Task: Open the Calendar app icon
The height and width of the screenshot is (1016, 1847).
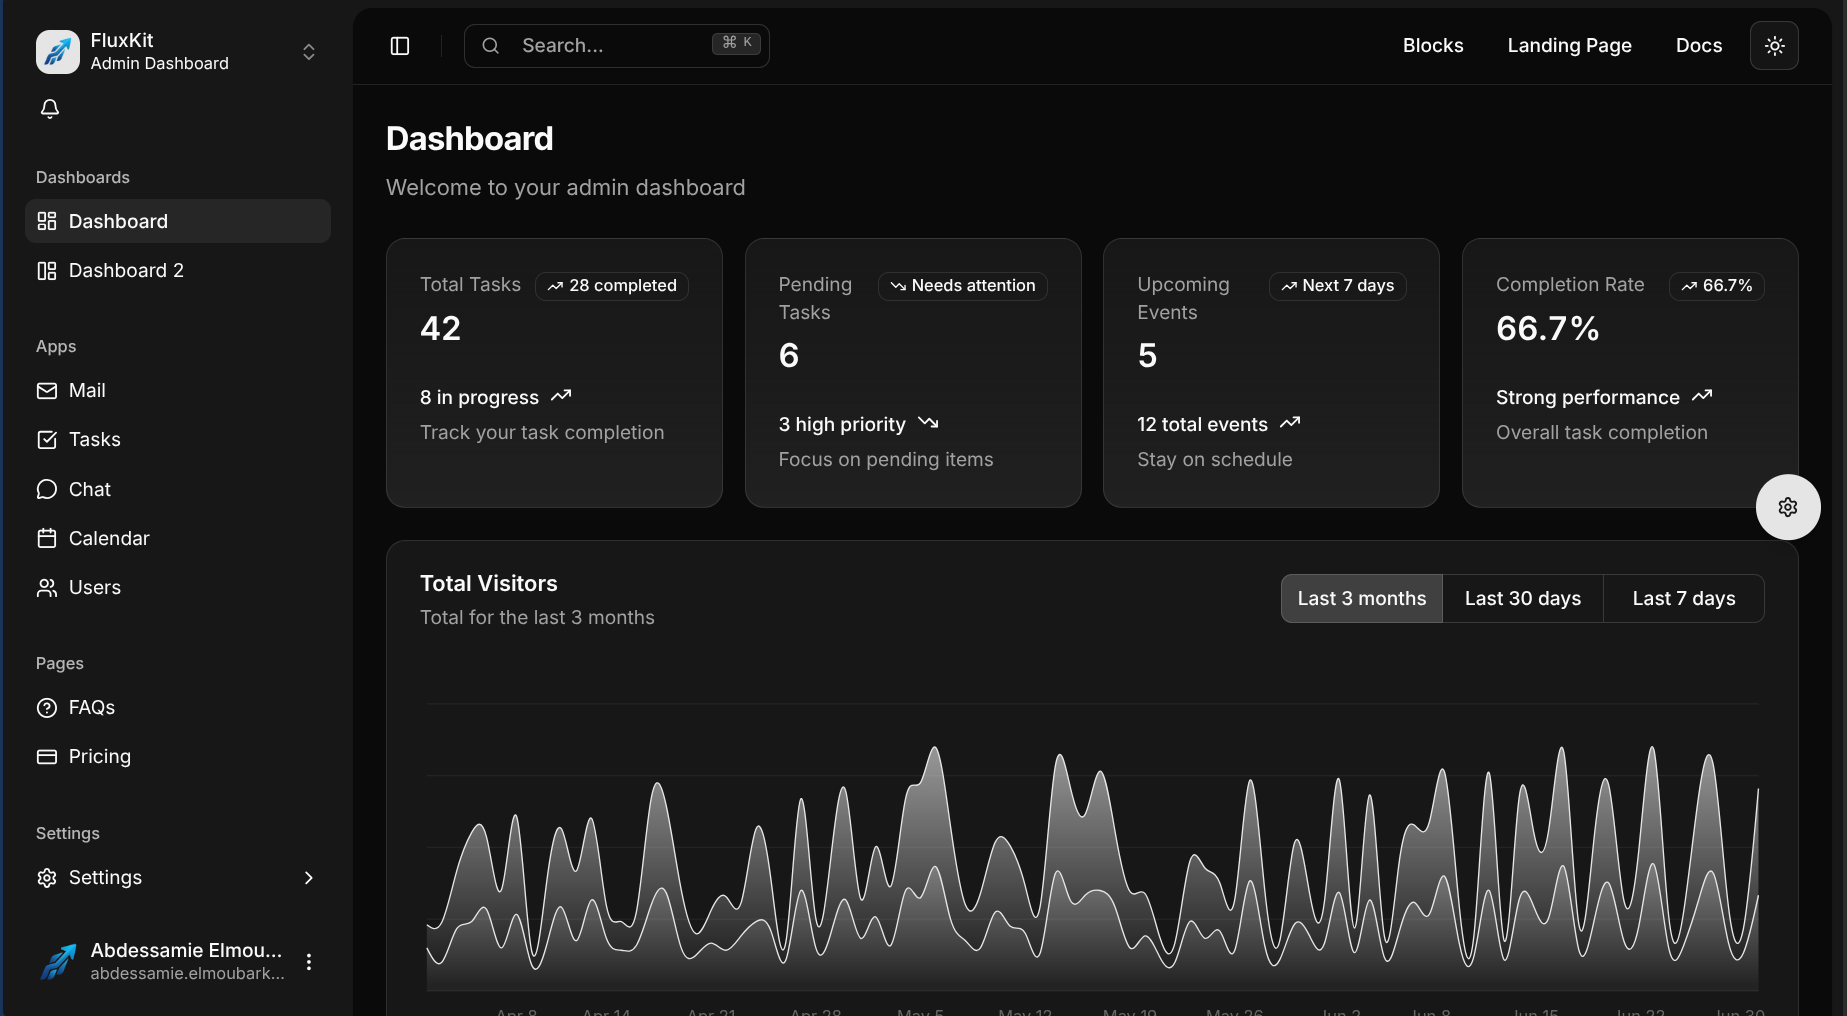Action: [47, 538]
